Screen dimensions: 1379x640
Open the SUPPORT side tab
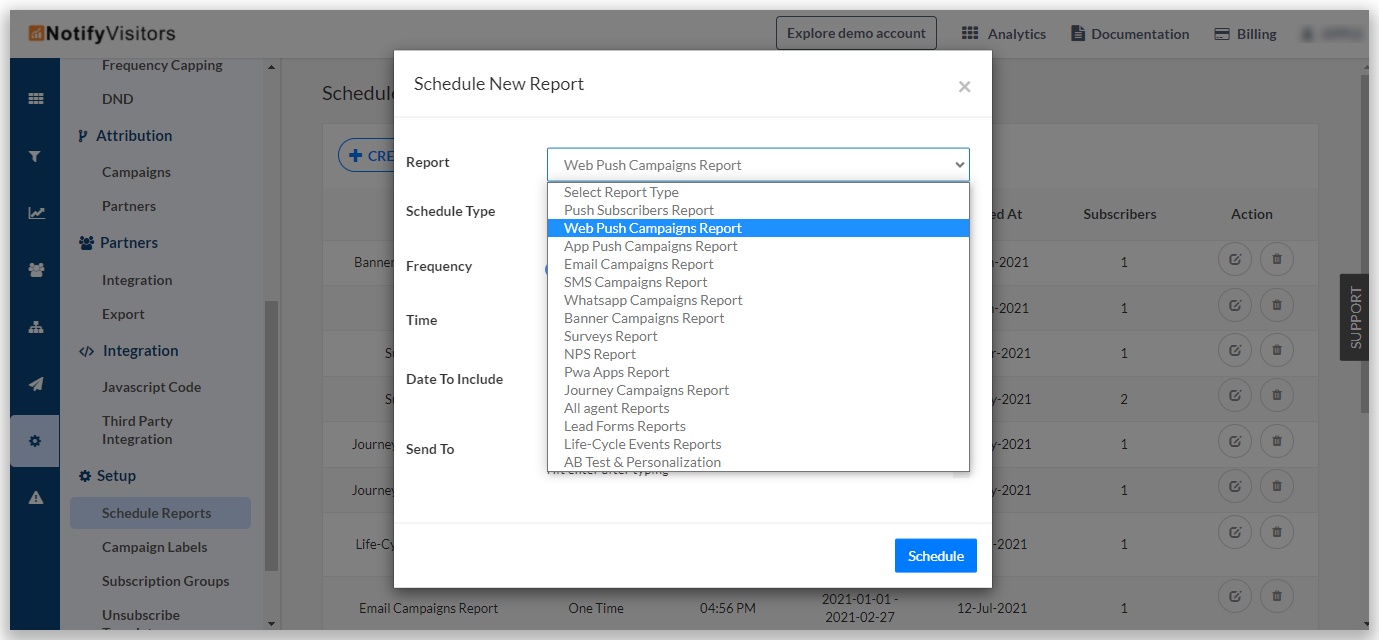pyautogui.click(x=1355, y=317)
